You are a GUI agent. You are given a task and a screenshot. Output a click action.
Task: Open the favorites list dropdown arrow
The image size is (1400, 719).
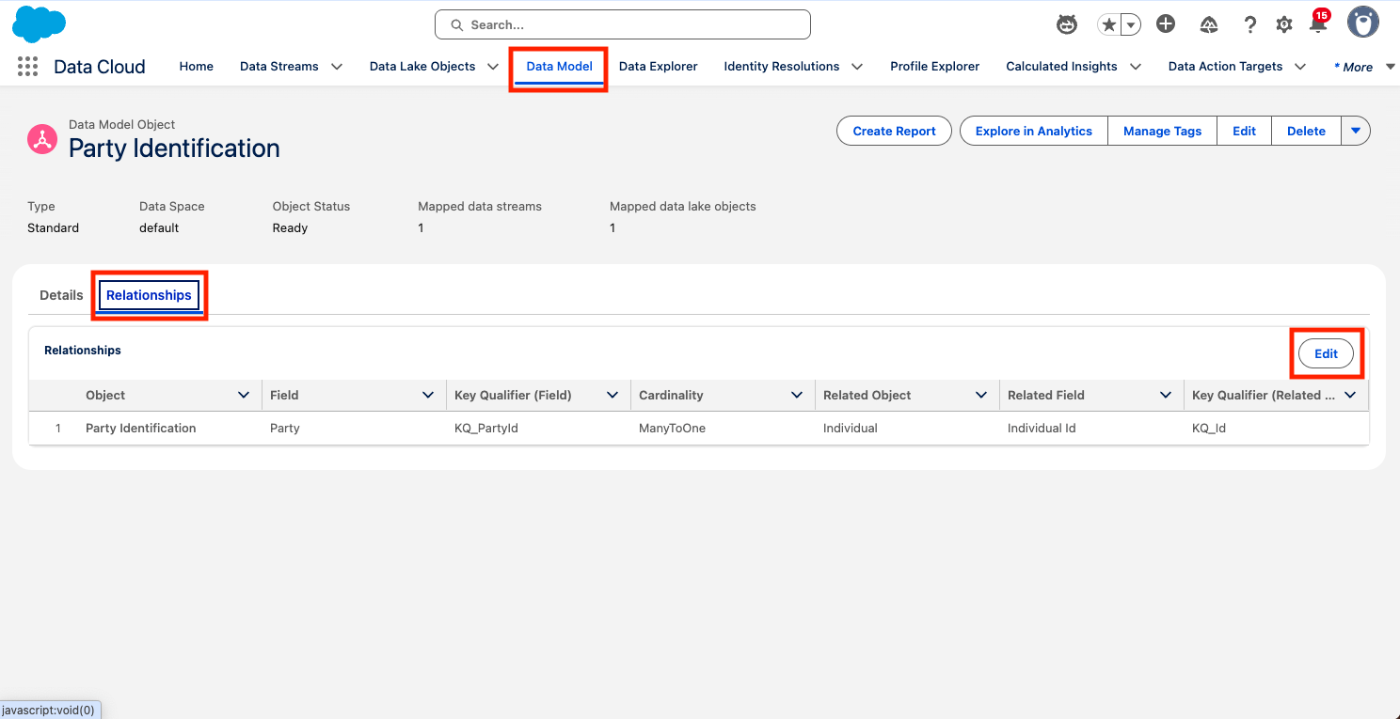click(x=1131, y=25)
